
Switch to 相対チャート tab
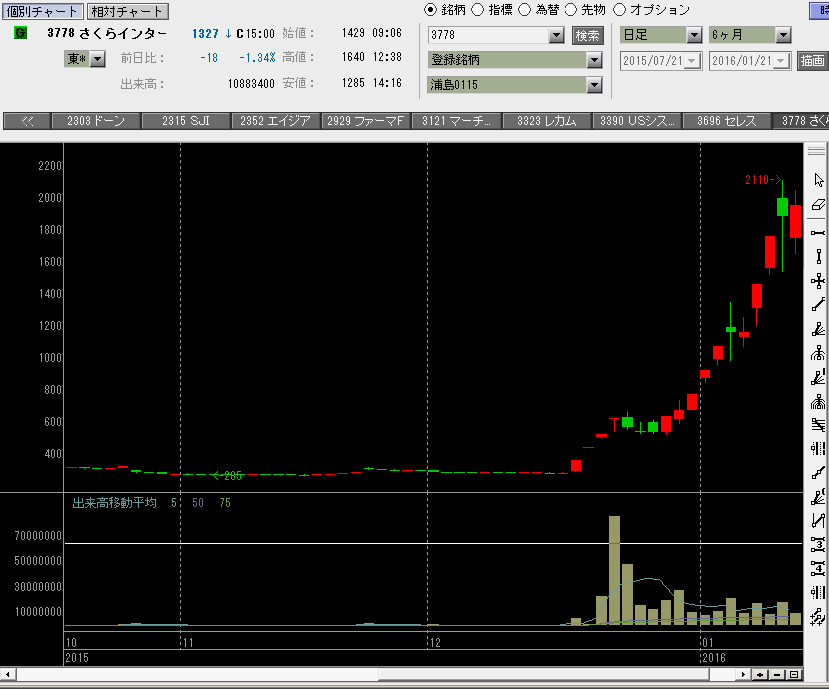click(x=127, y=11)
